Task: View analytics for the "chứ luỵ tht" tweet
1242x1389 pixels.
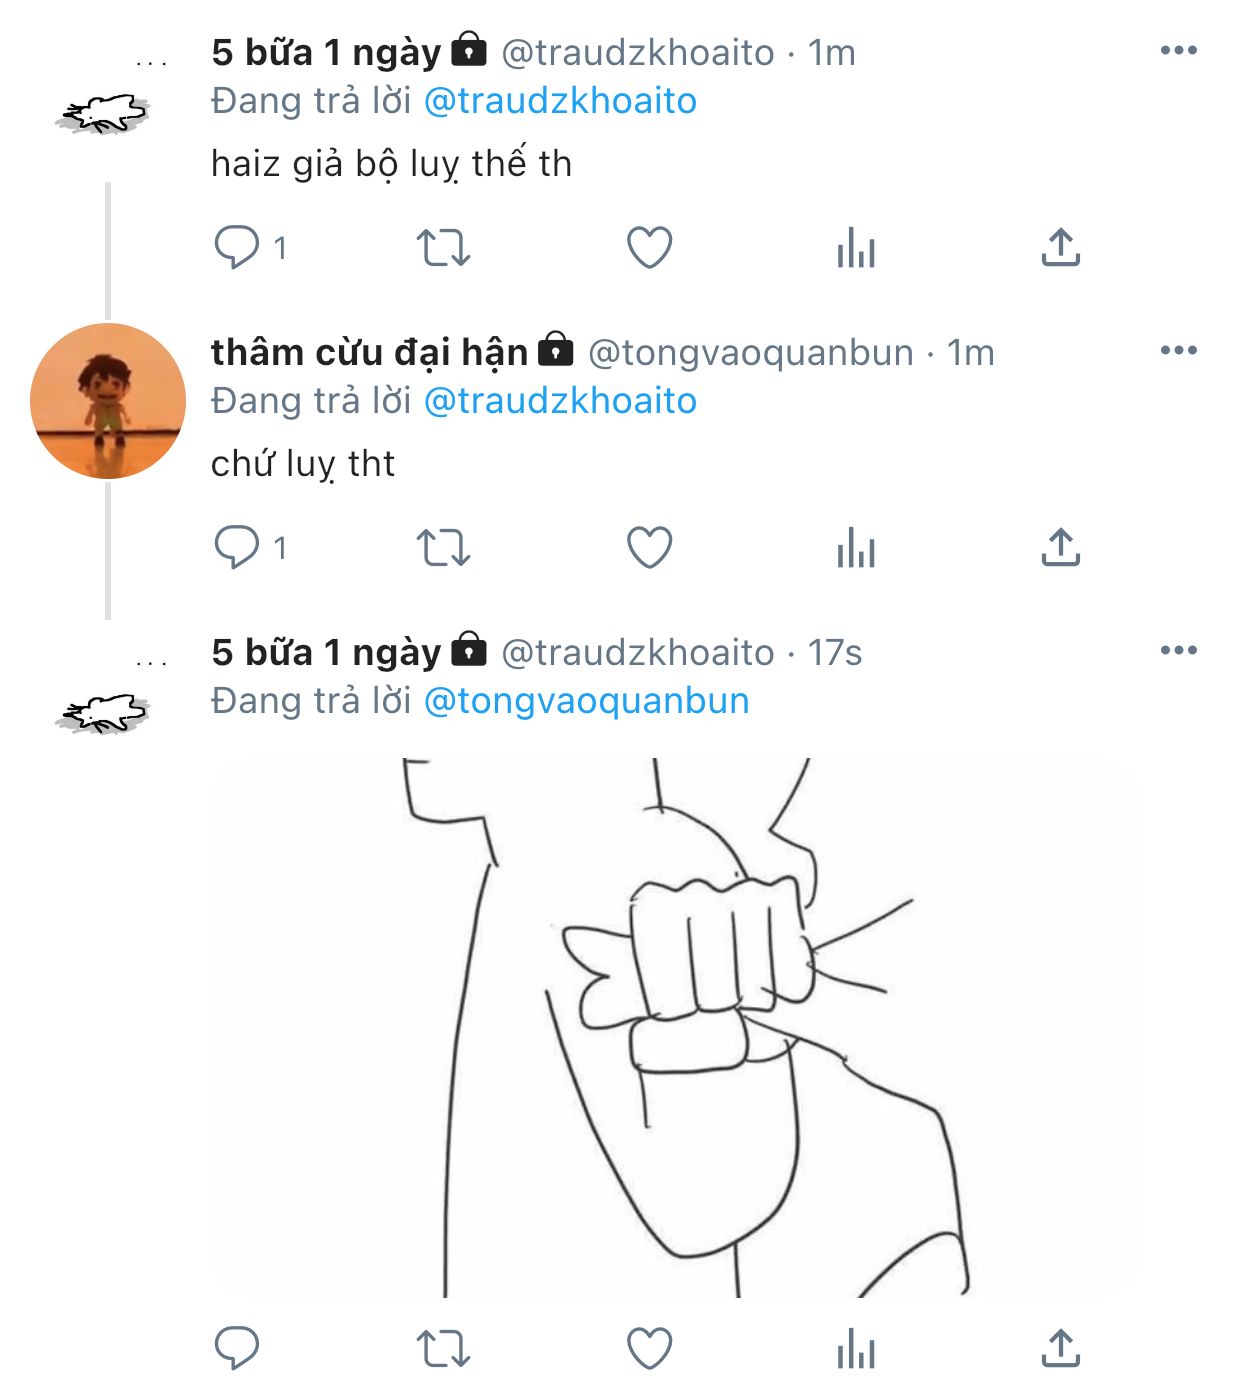Action: pos(856,547)
